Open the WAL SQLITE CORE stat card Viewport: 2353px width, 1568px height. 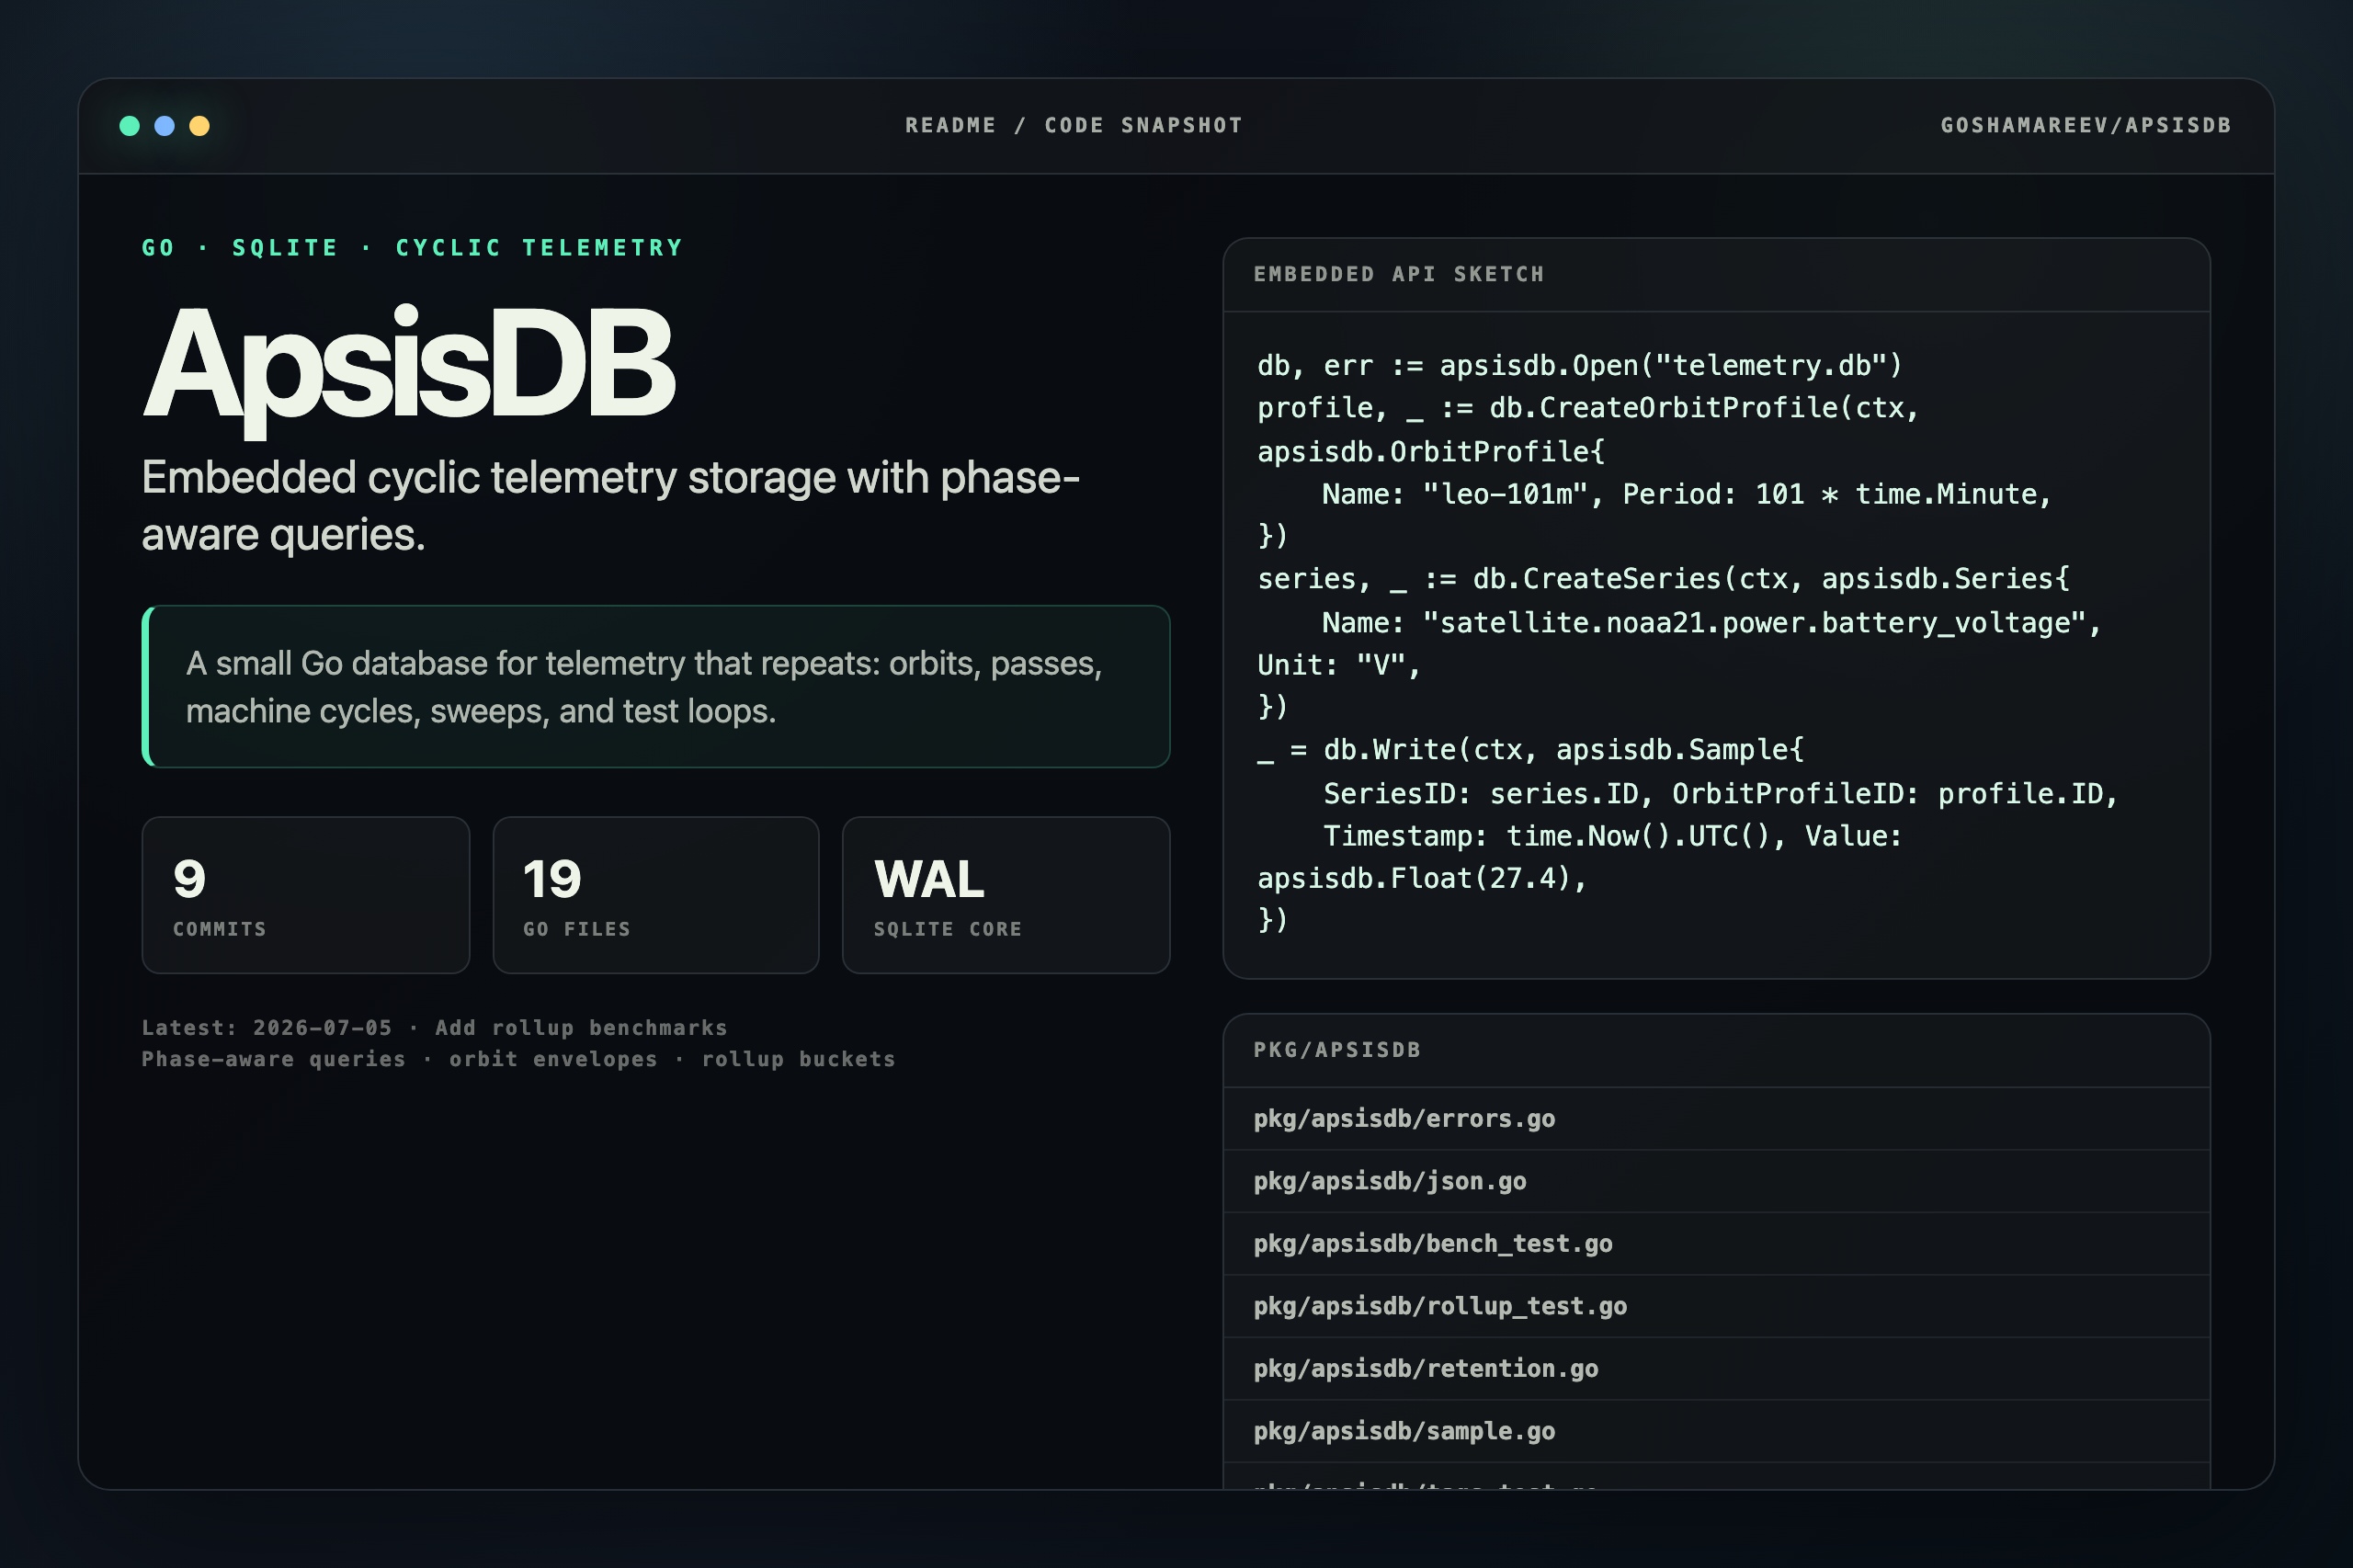point(1006,895)
